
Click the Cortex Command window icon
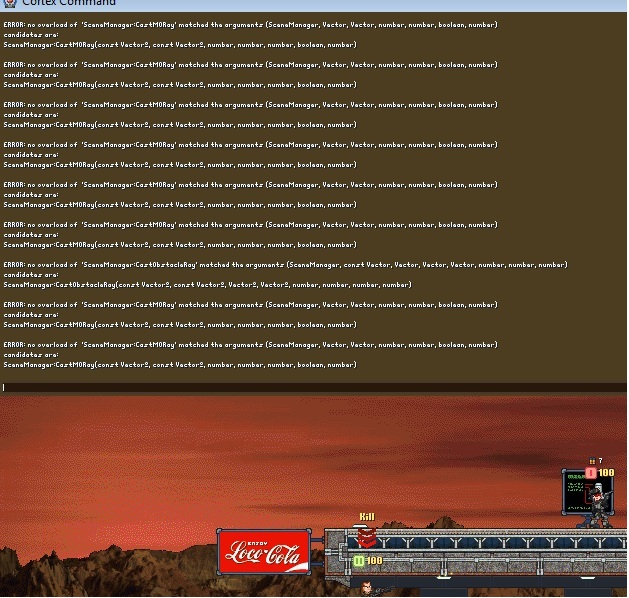pyautogui.click(x=9, y=4)
